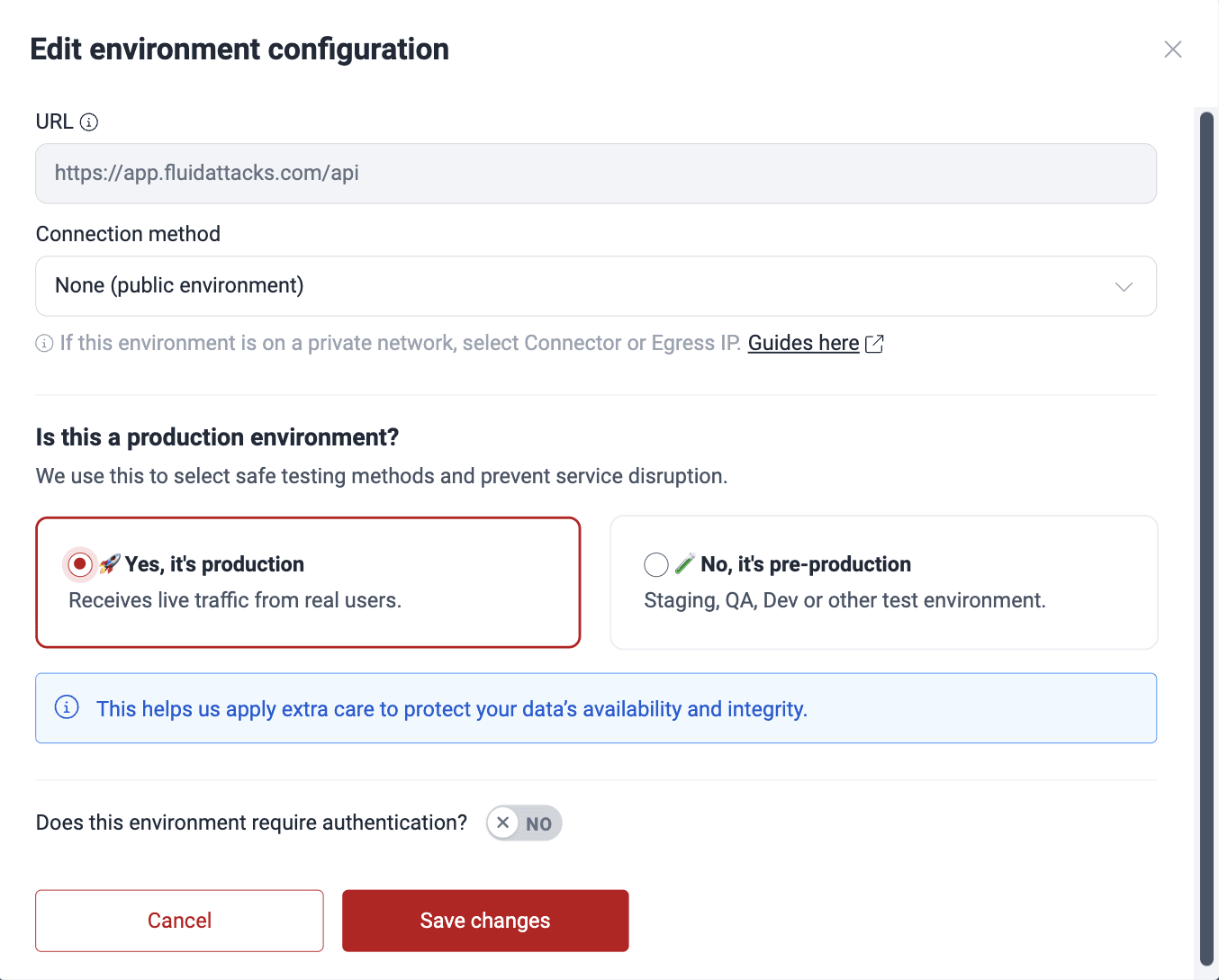Click the info icon in the blue notice
The height and width of the screenshot is (980, 1219).
(67, 708)
